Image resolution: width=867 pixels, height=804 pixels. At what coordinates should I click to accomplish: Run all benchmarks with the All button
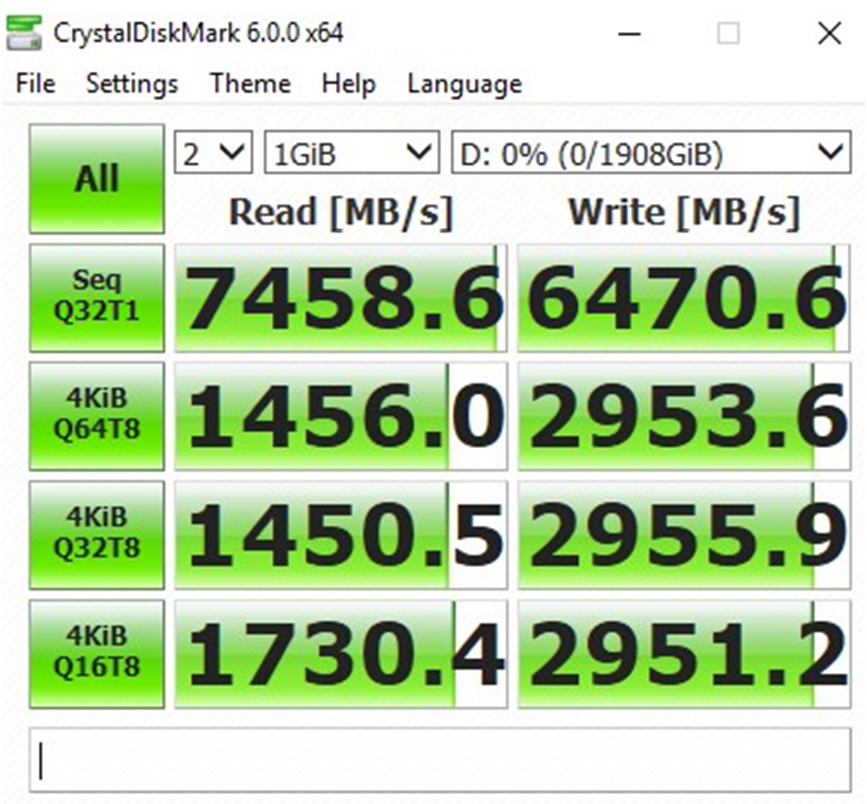96,179
